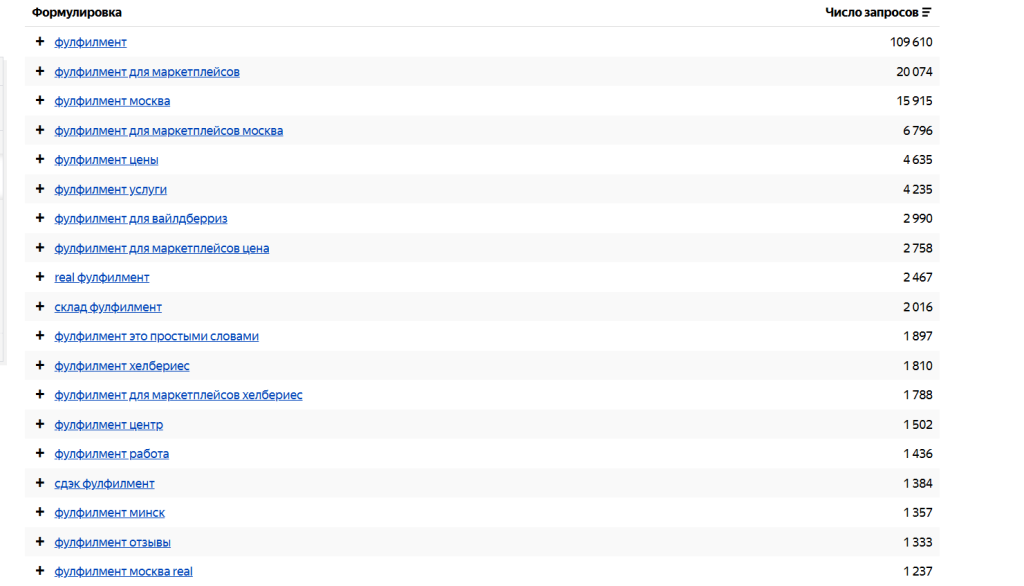The image size is (1024, 586).
Task: Sort by the Число запросов column header
Action: [x=871, y=13]
